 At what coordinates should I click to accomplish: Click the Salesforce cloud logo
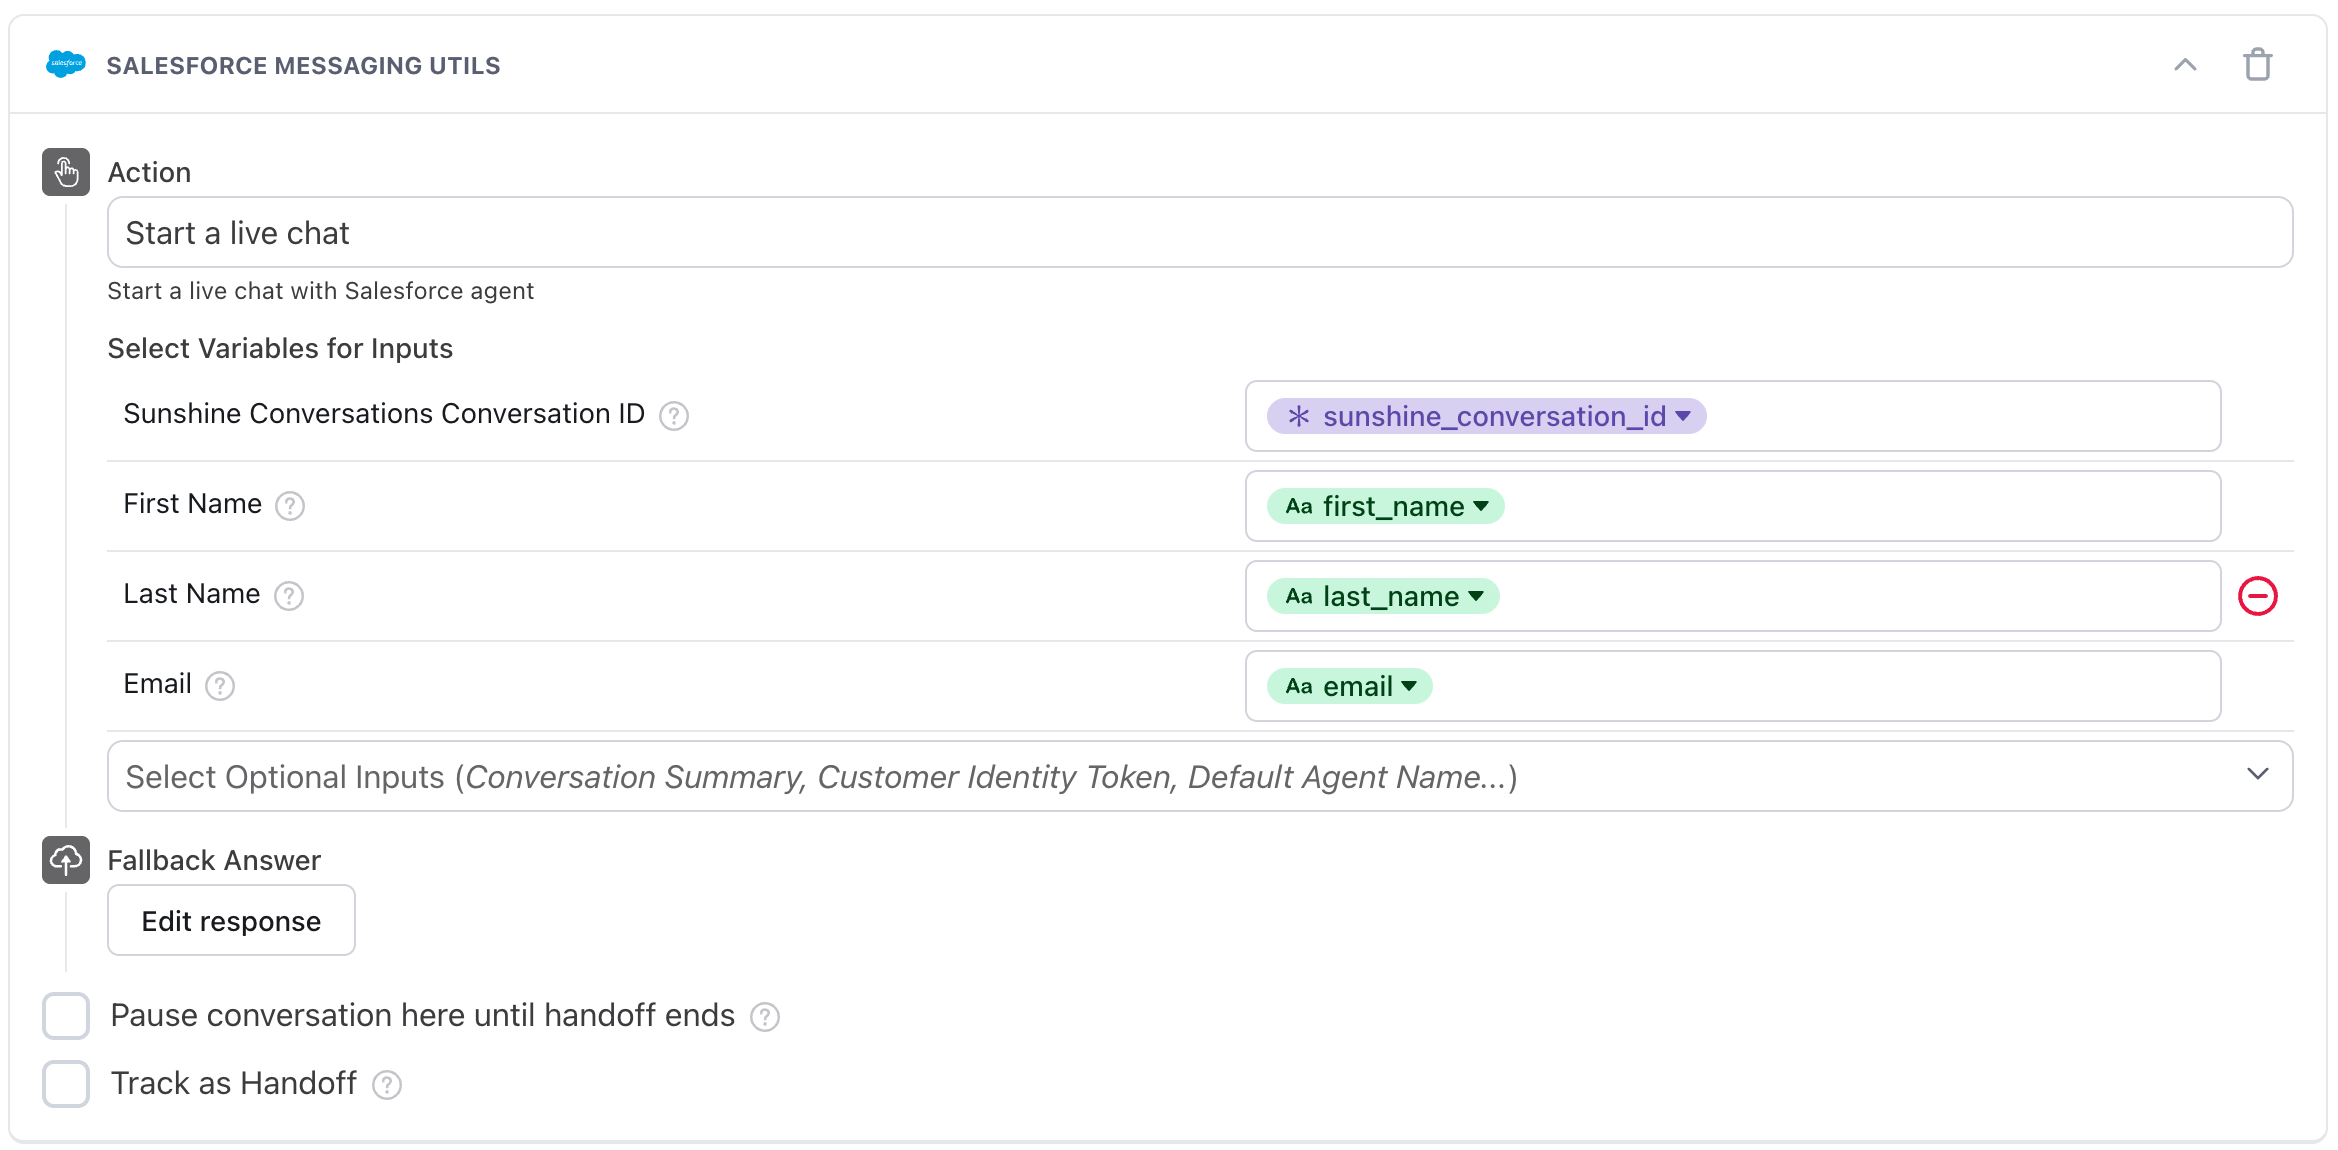[x=66, y=65]
